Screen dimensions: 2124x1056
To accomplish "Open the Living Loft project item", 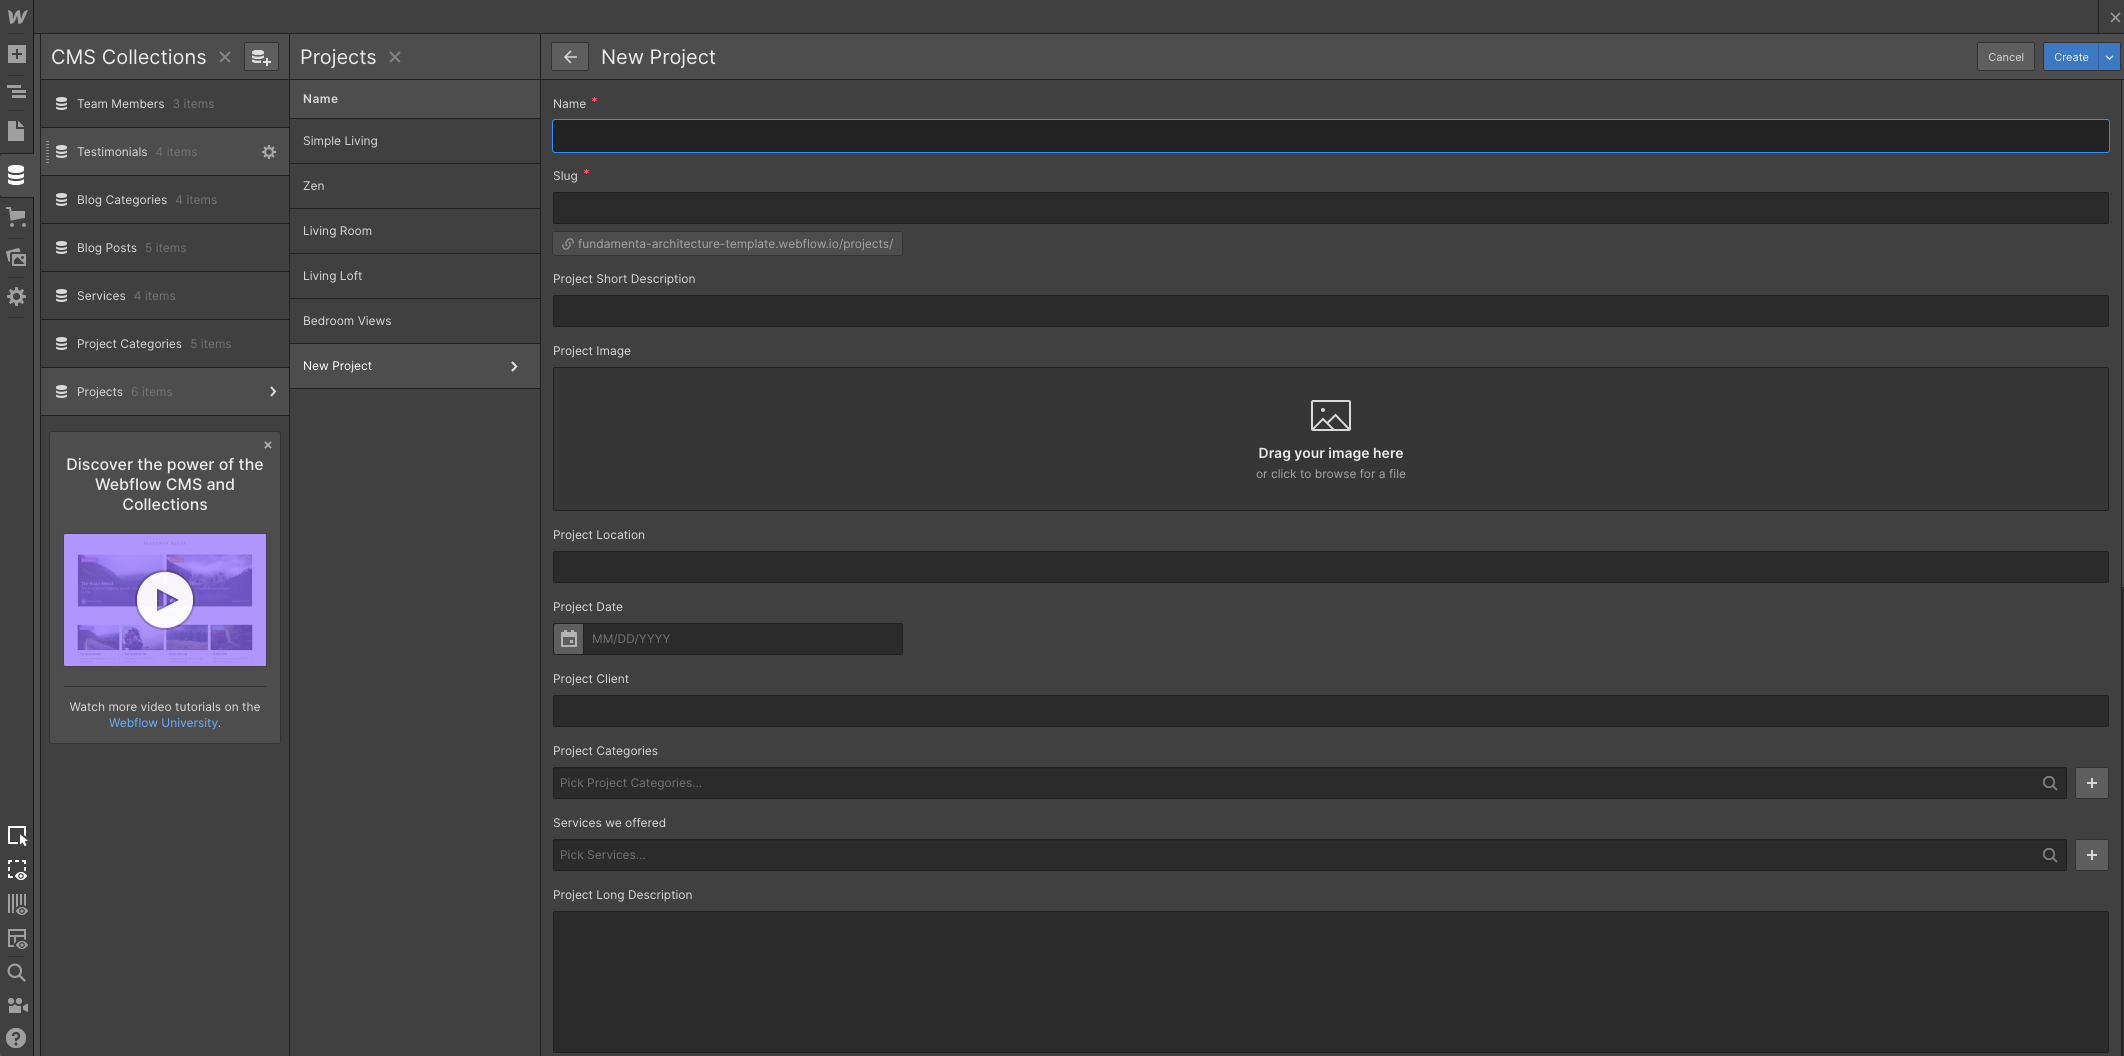I will [x=333, y=276].
